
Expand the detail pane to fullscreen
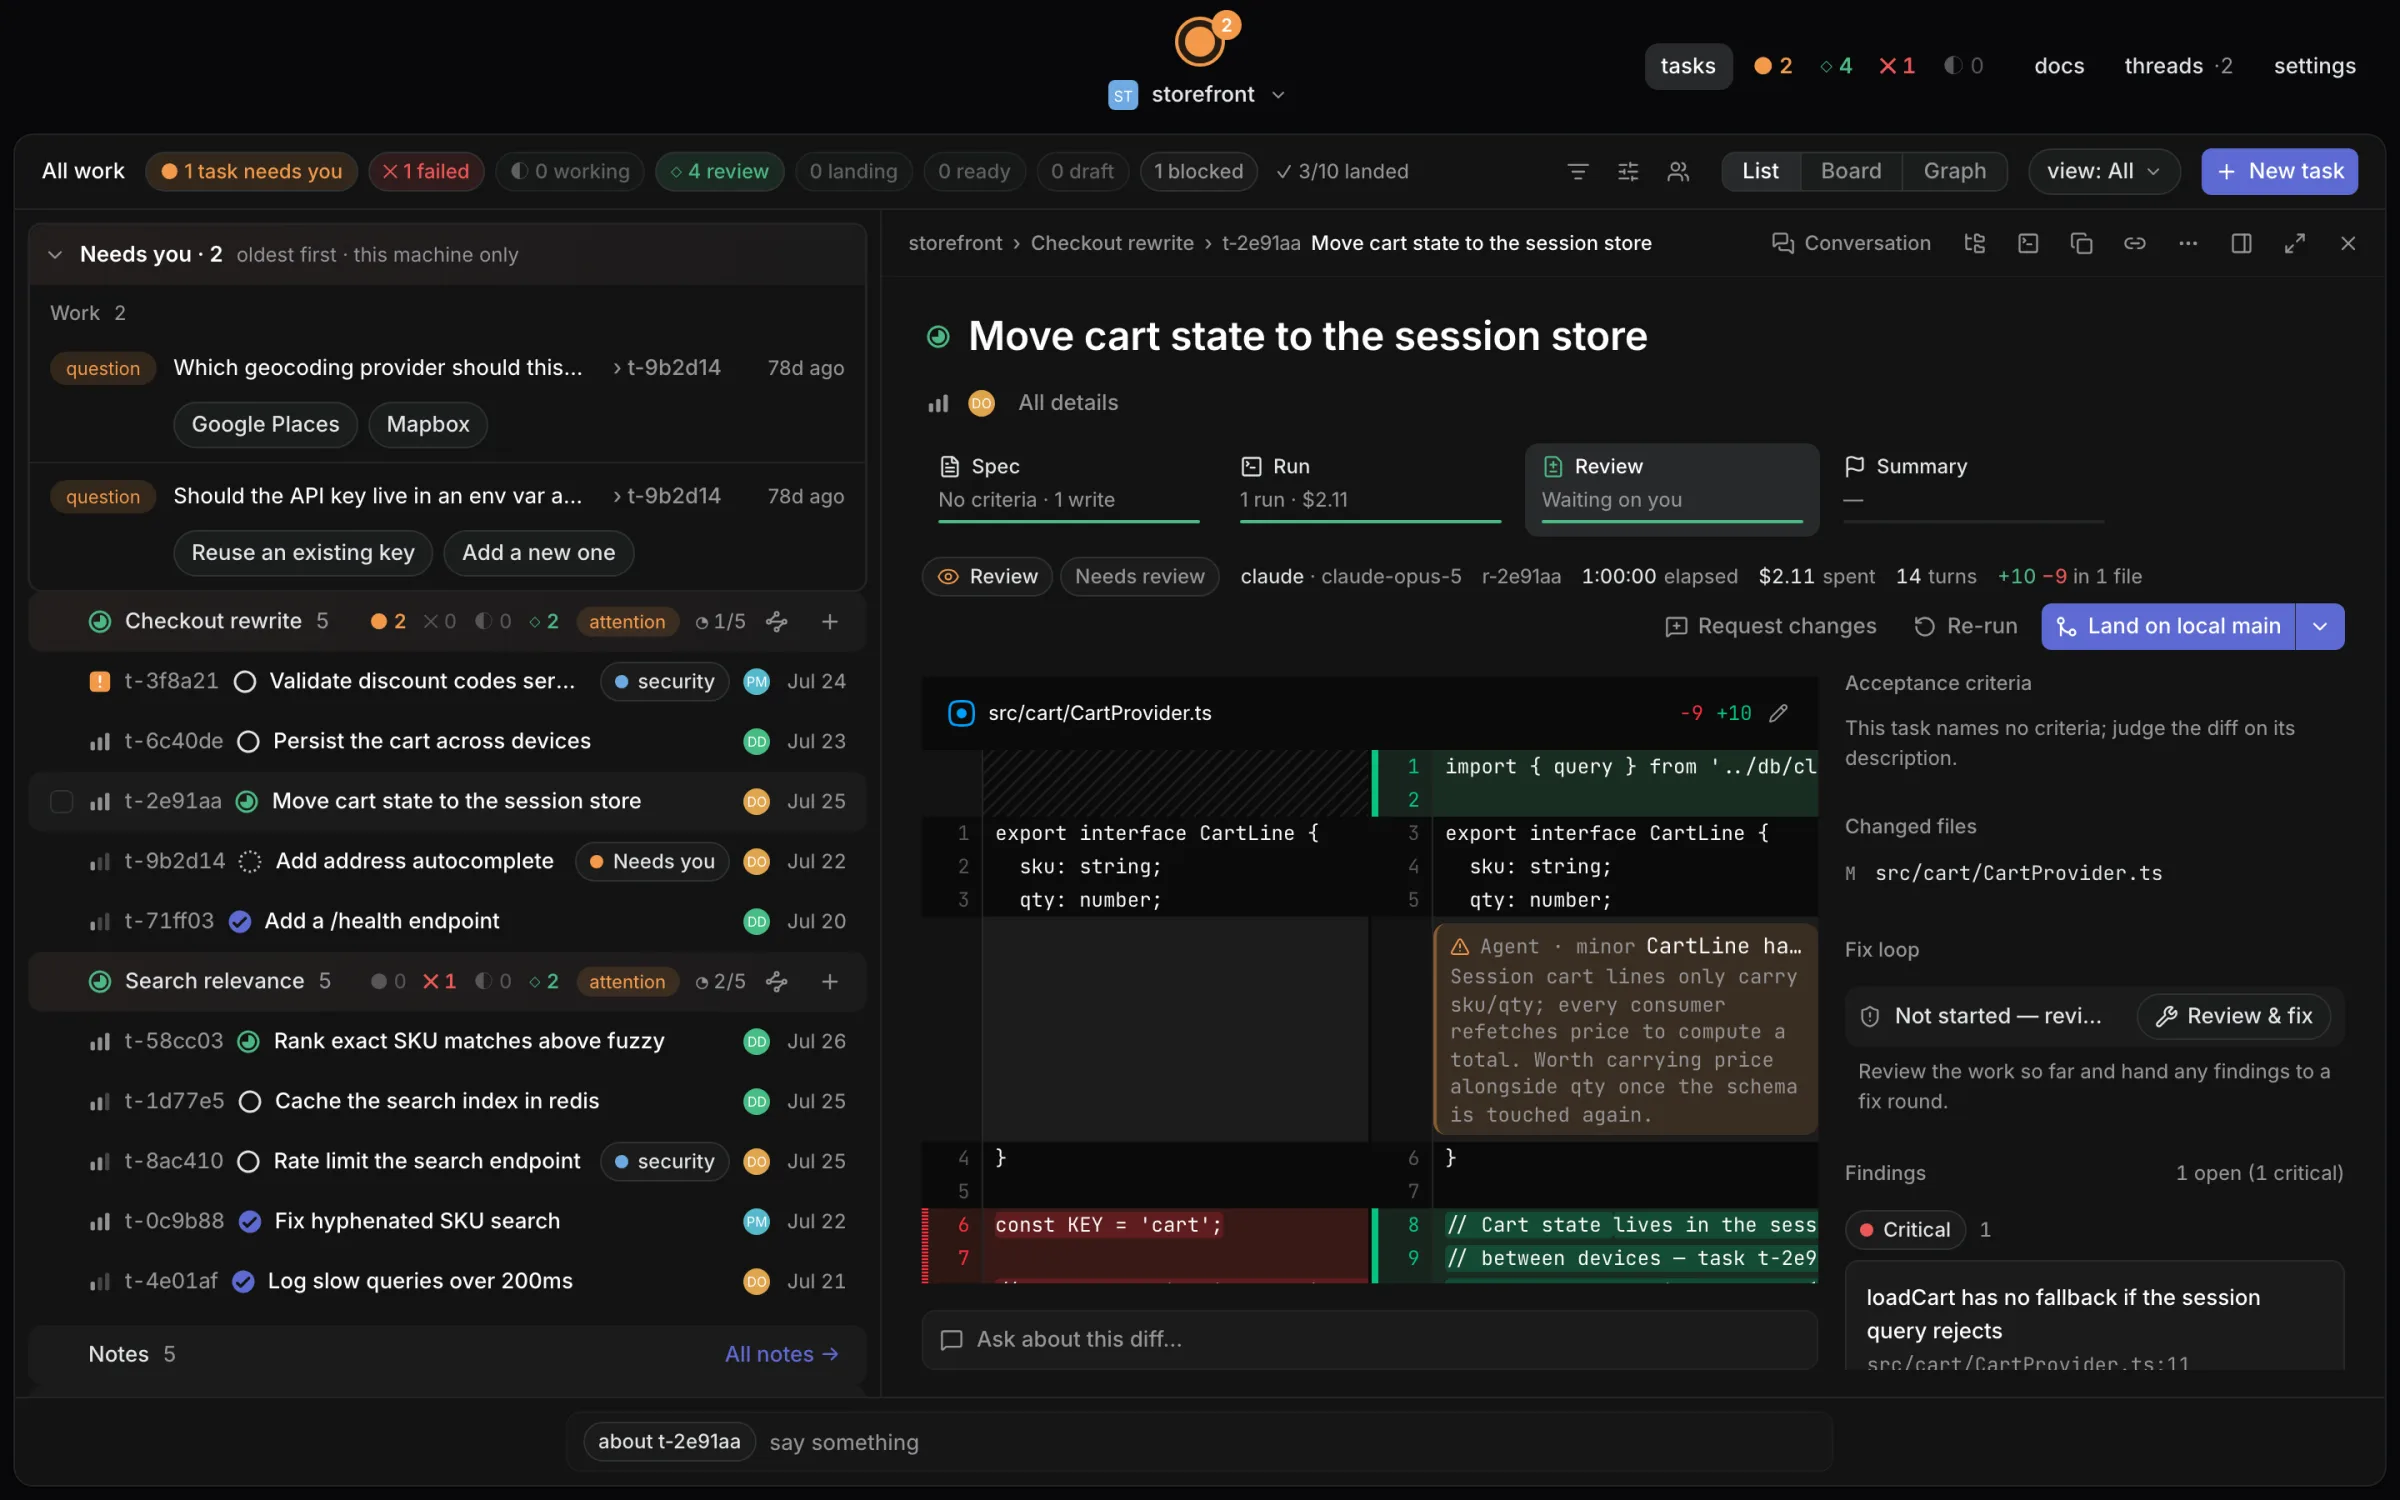[2294, 243]
